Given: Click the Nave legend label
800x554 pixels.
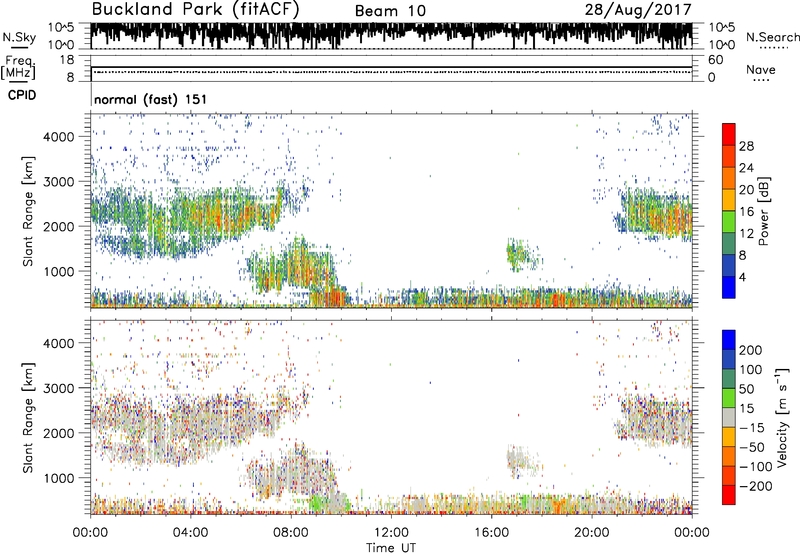Looking at the screenshot, I should (761, 69).
